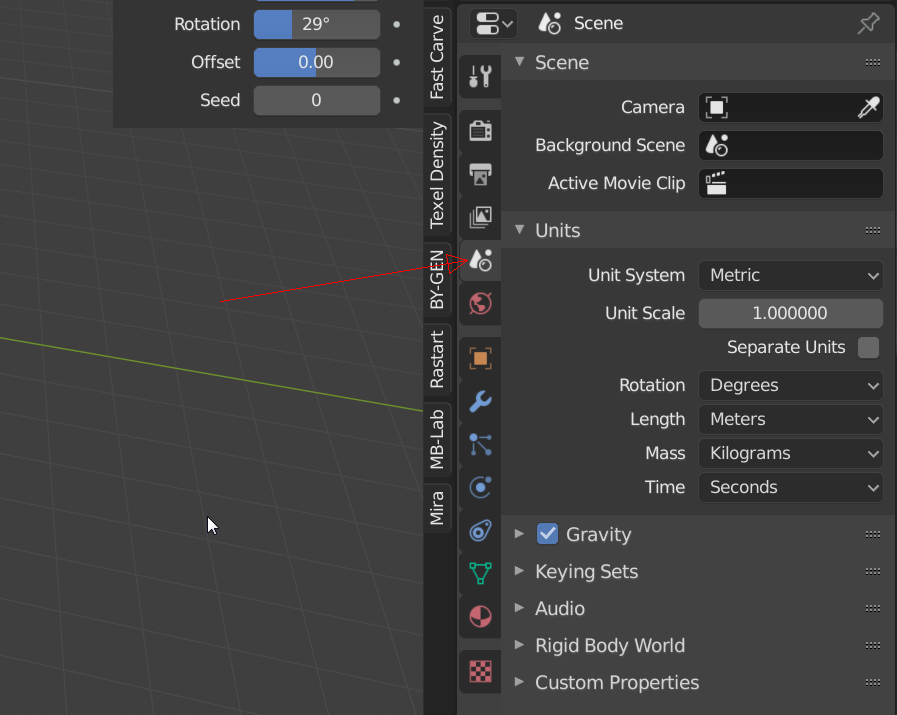The width and height of the screenshot is (897, 715).
Task: Open the World properties tab
Action: pyautogui.click(x=480, y=304)
